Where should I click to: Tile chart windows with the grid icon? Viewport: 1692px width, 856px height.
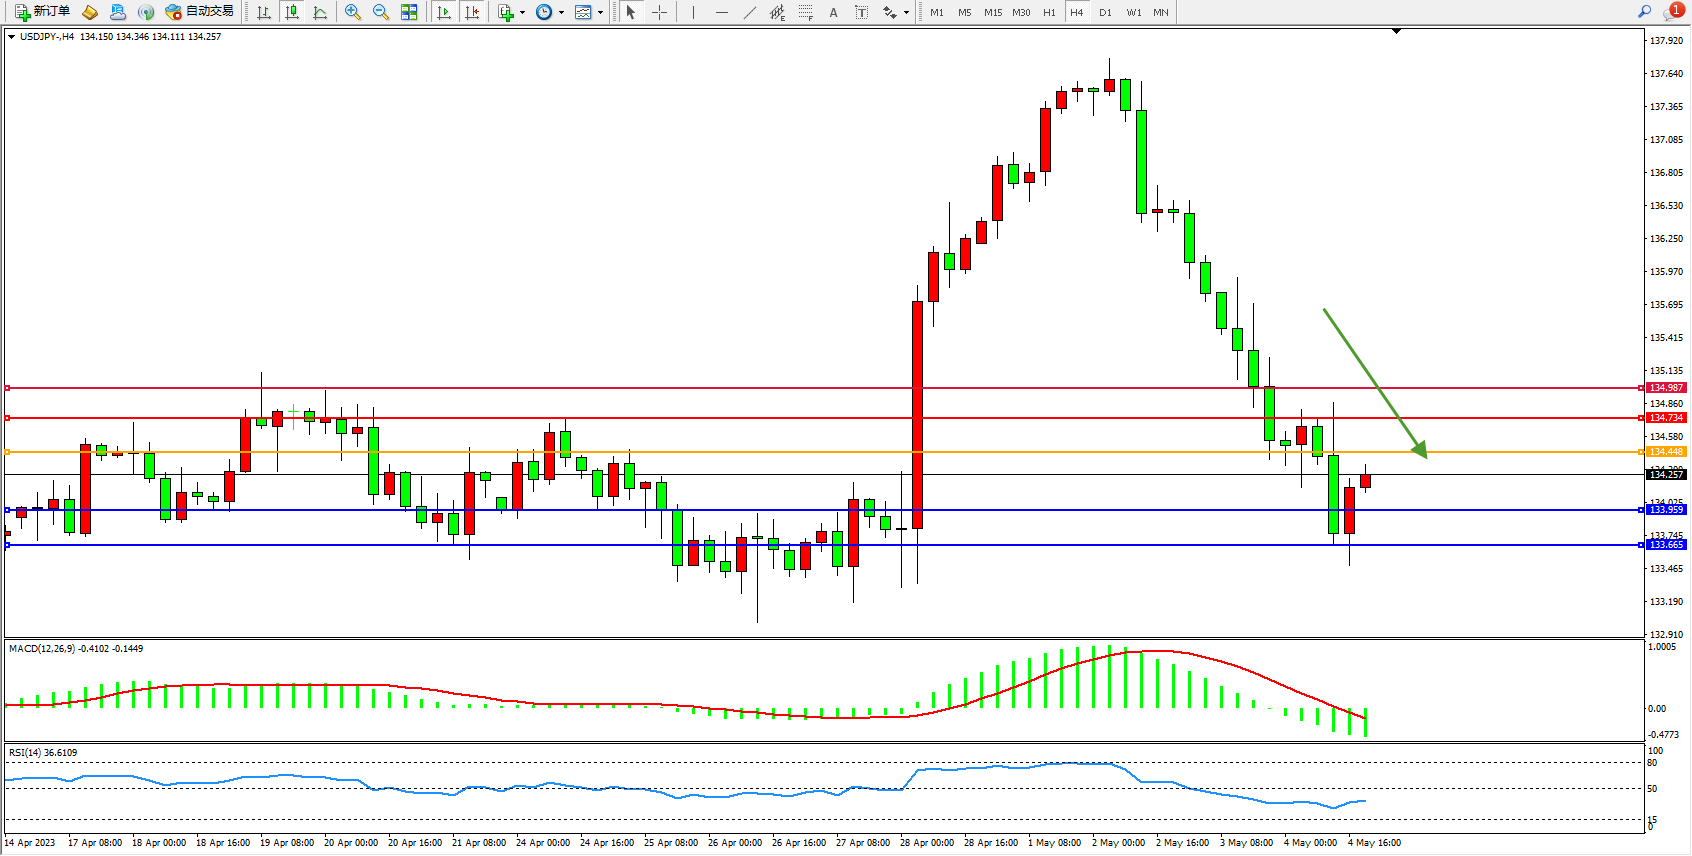pyautogui.click(x=409, y=12)
